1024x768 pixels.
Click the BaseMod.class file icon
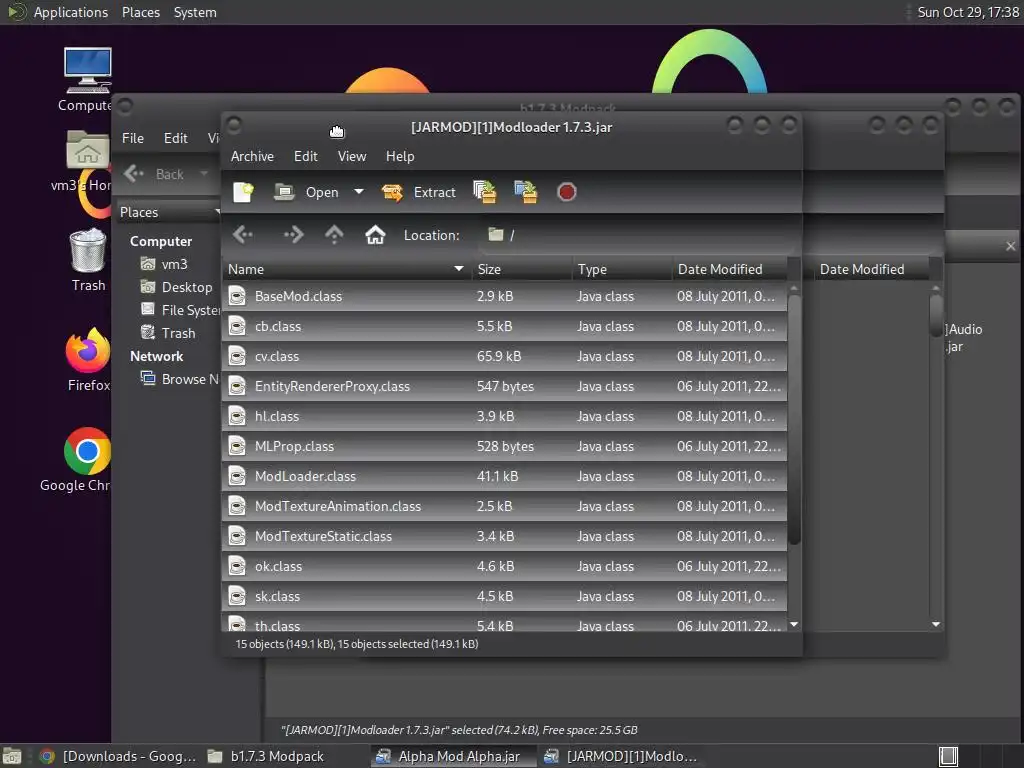coord(237,296)
